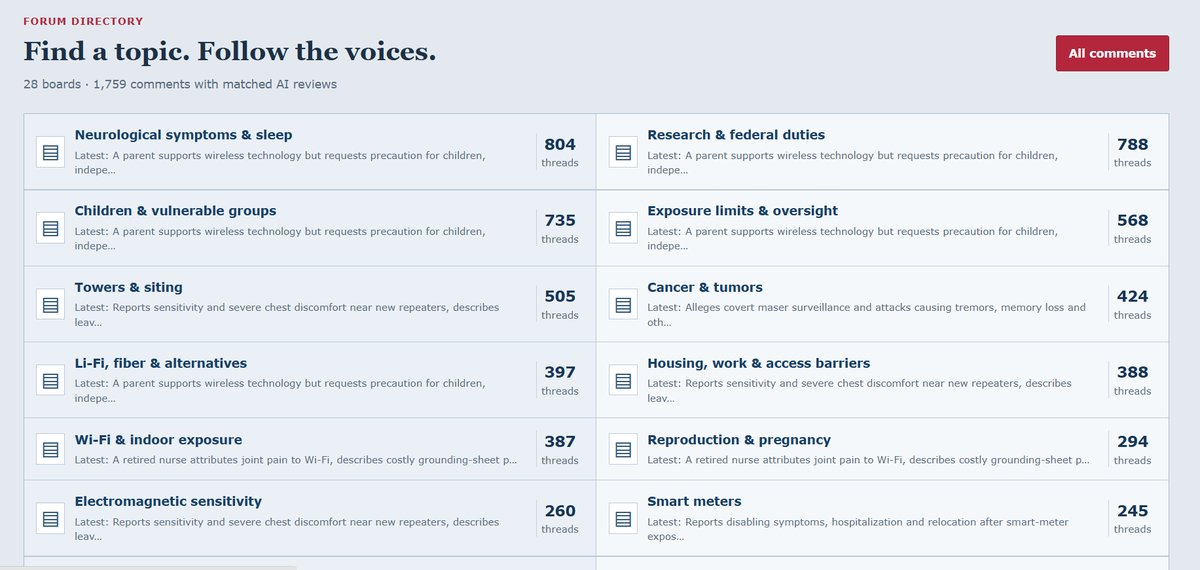Image resolution: width=1200 pixels, height=570 pixels.
Task: Open Research & federal duties board
Action: 736,135
